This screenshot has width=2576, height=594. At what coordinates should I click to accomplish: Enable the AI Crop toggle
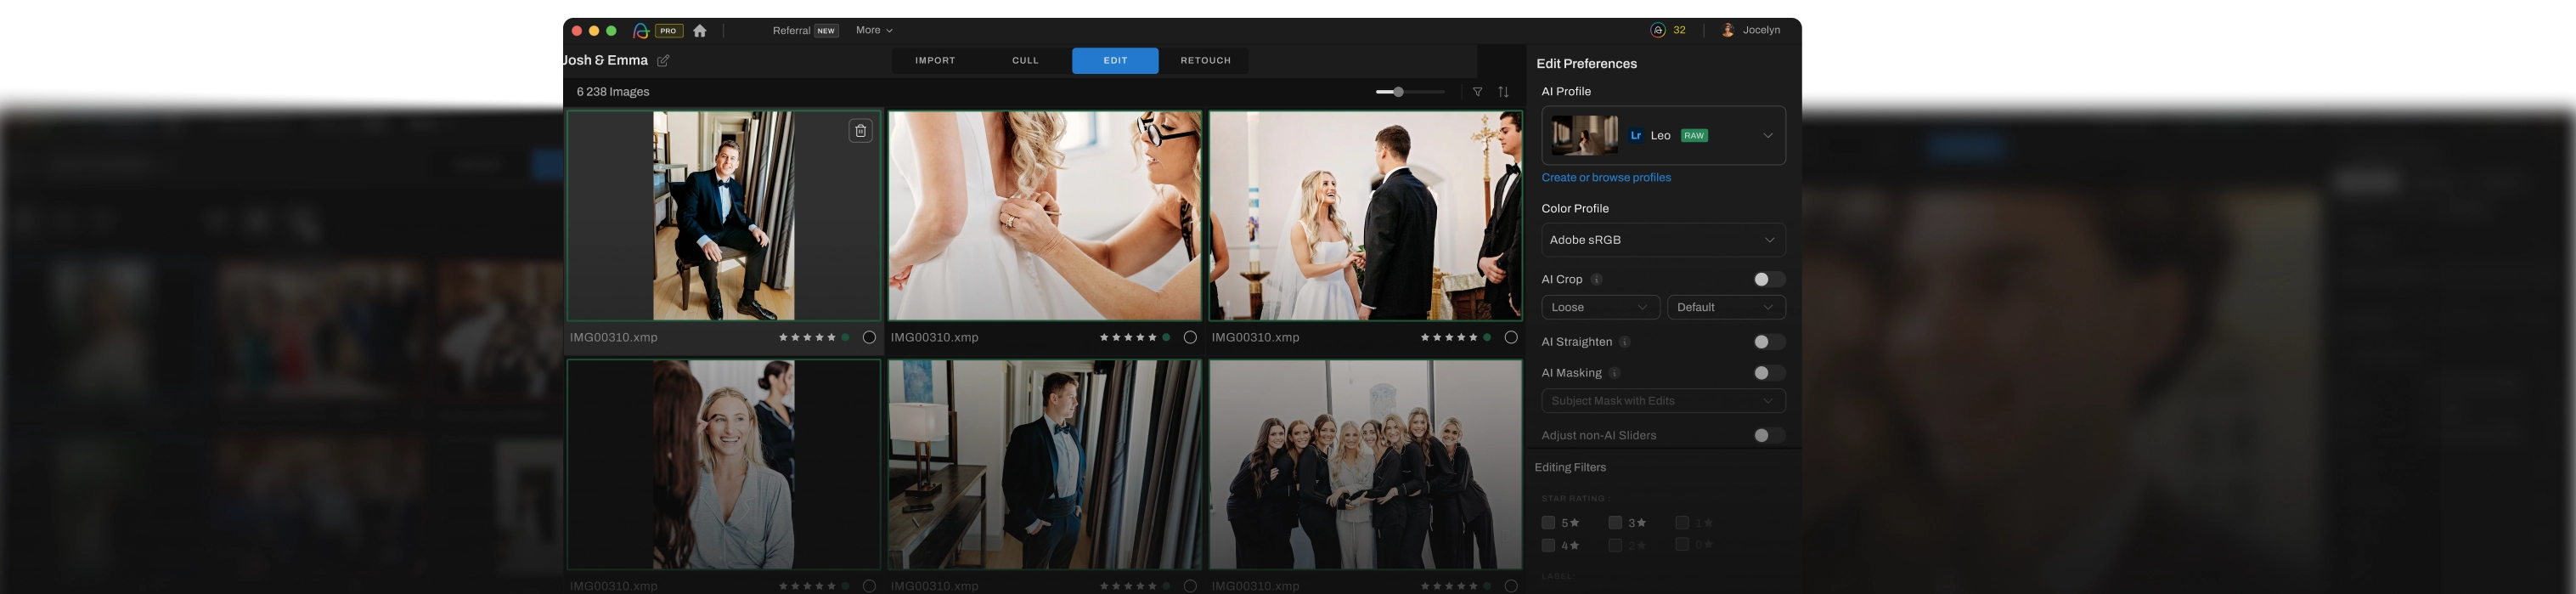point(1768,280)
